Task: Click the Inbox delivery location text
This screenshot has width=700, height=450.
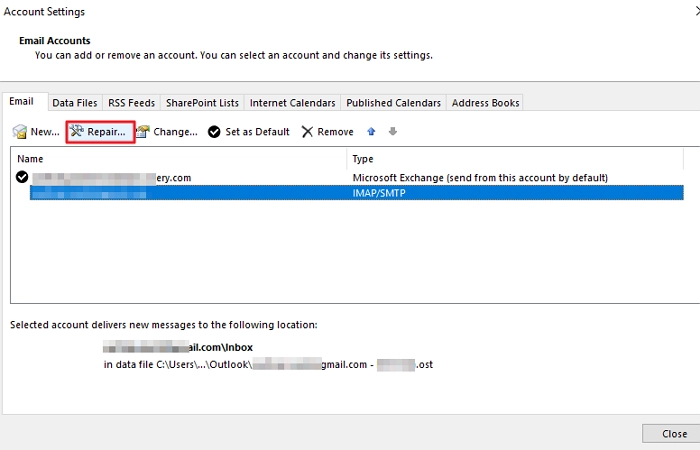Action: (x=178, y=347)
